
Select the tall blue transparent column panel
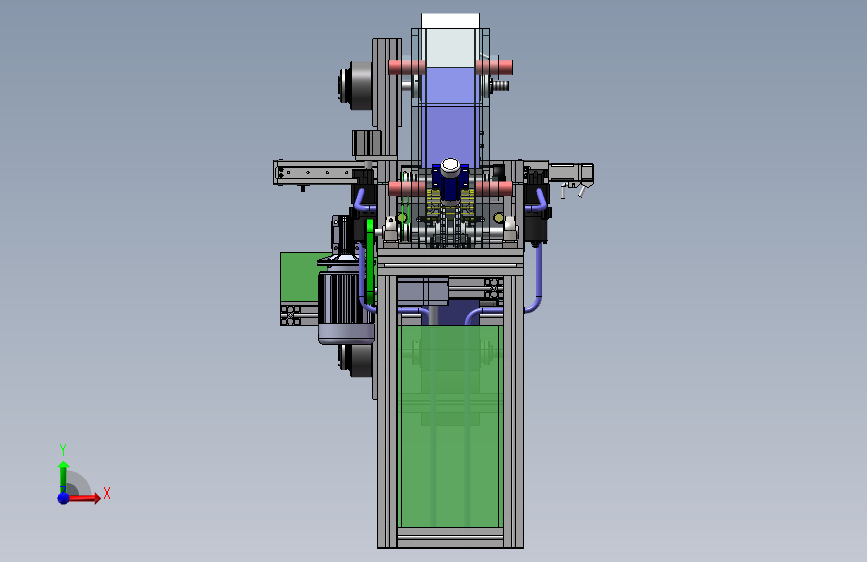tap(450, 117)
